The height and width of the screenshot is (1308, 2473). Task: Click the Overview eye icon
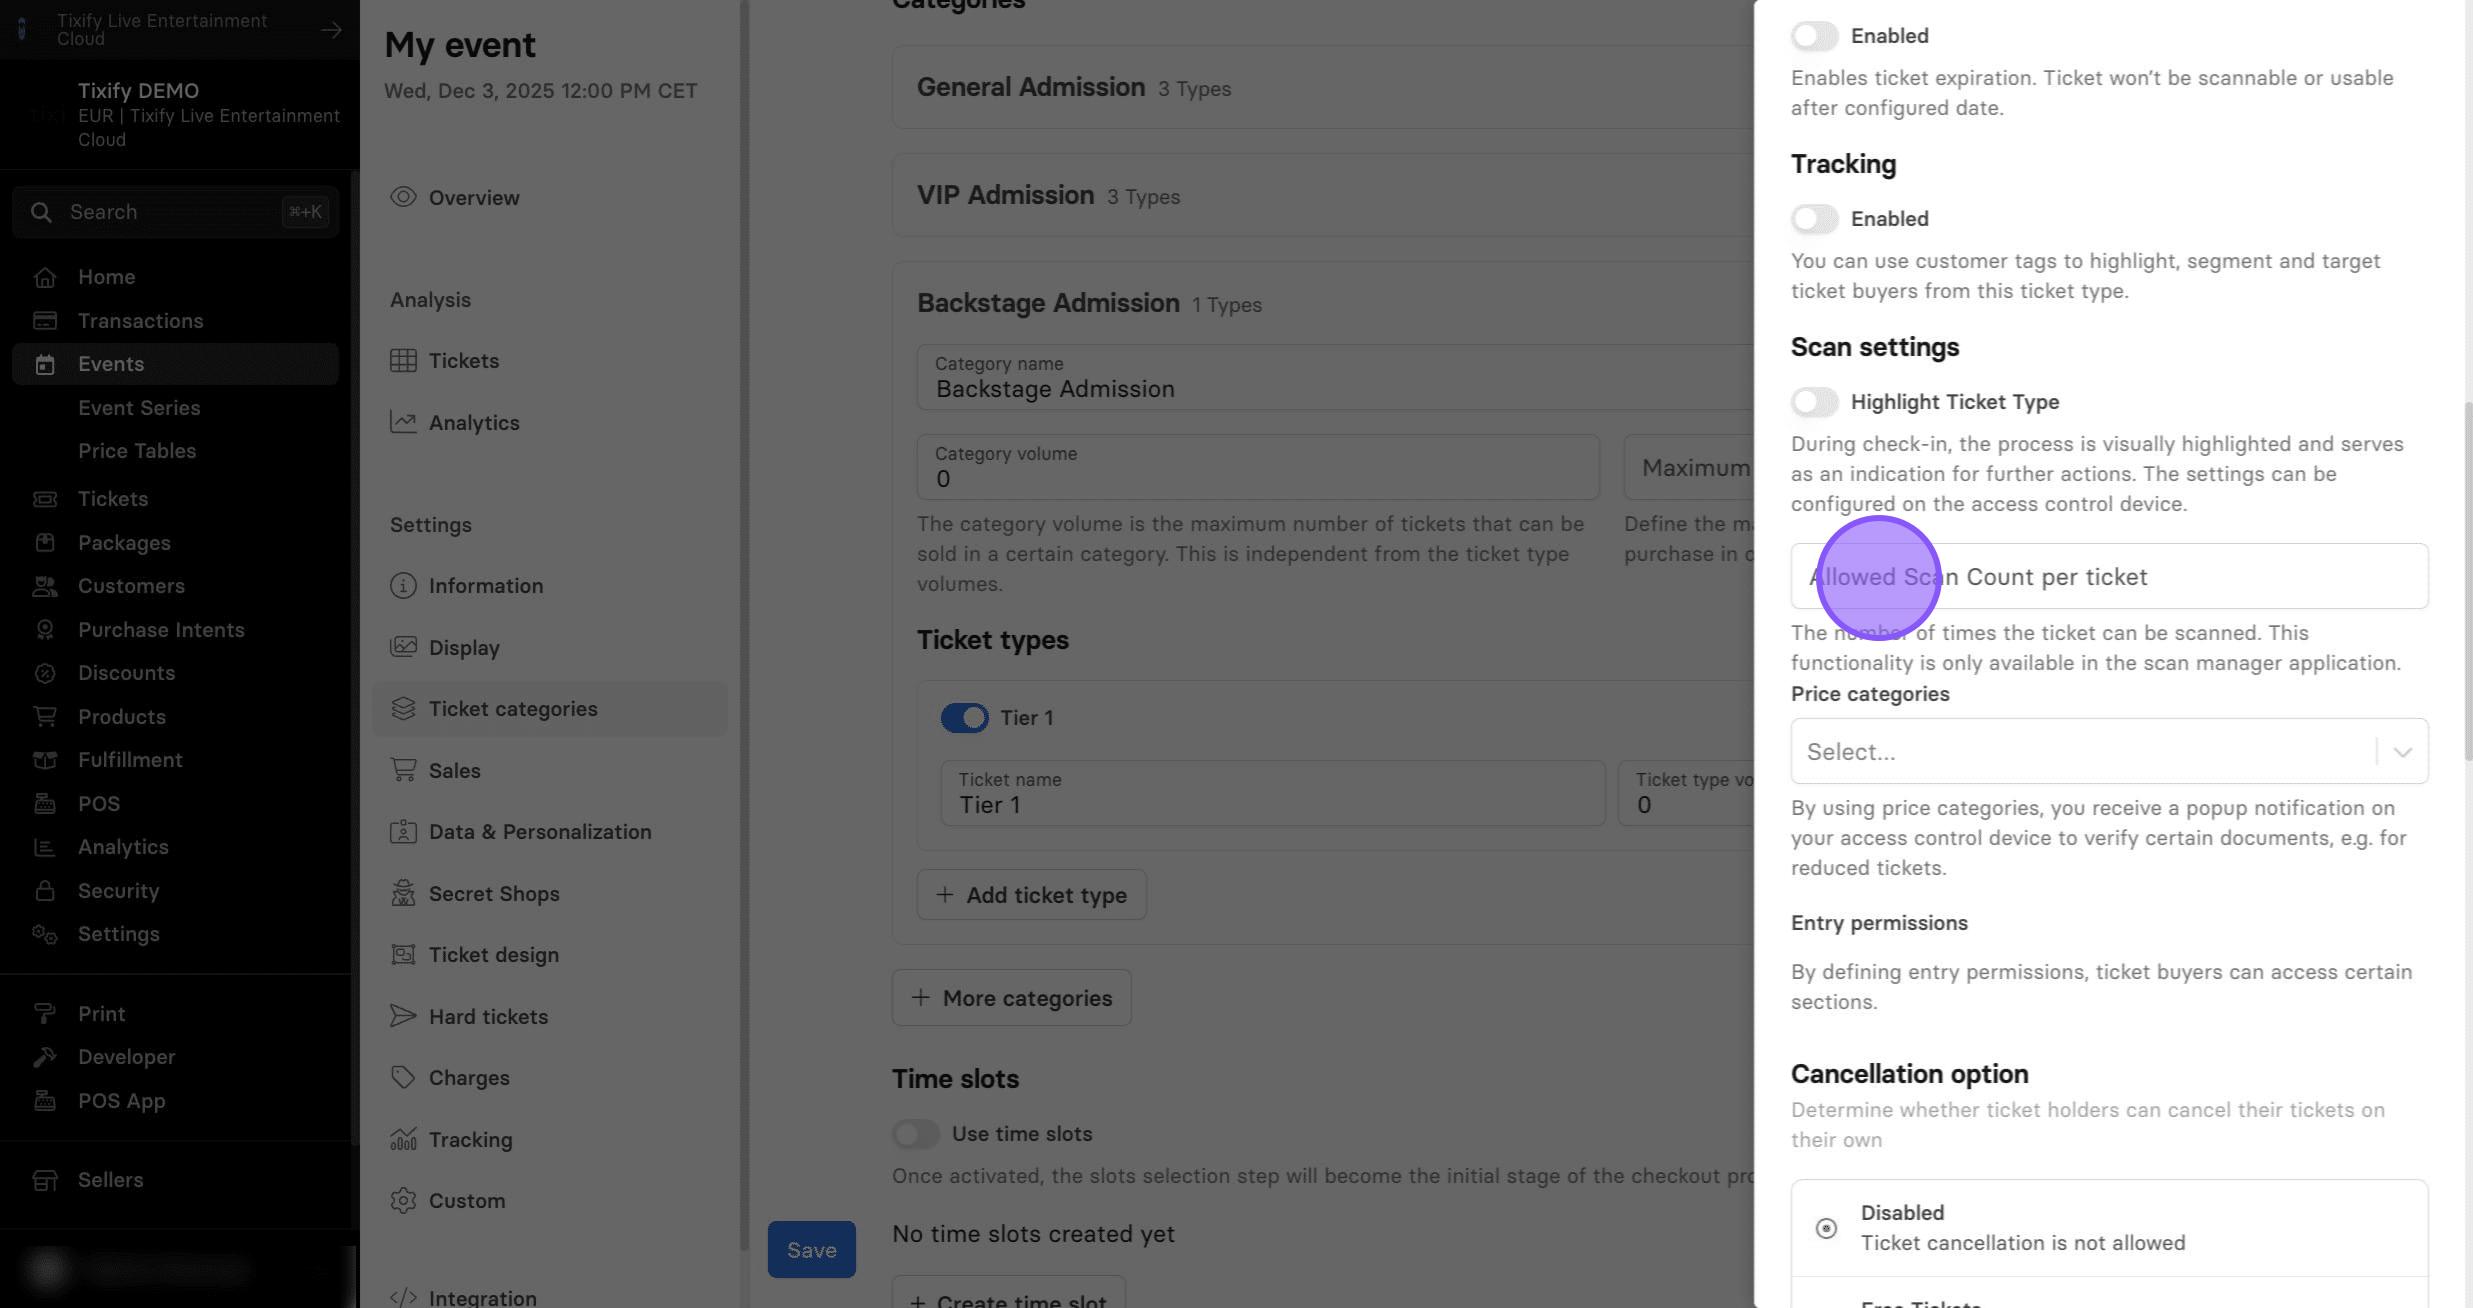point(403,197)
